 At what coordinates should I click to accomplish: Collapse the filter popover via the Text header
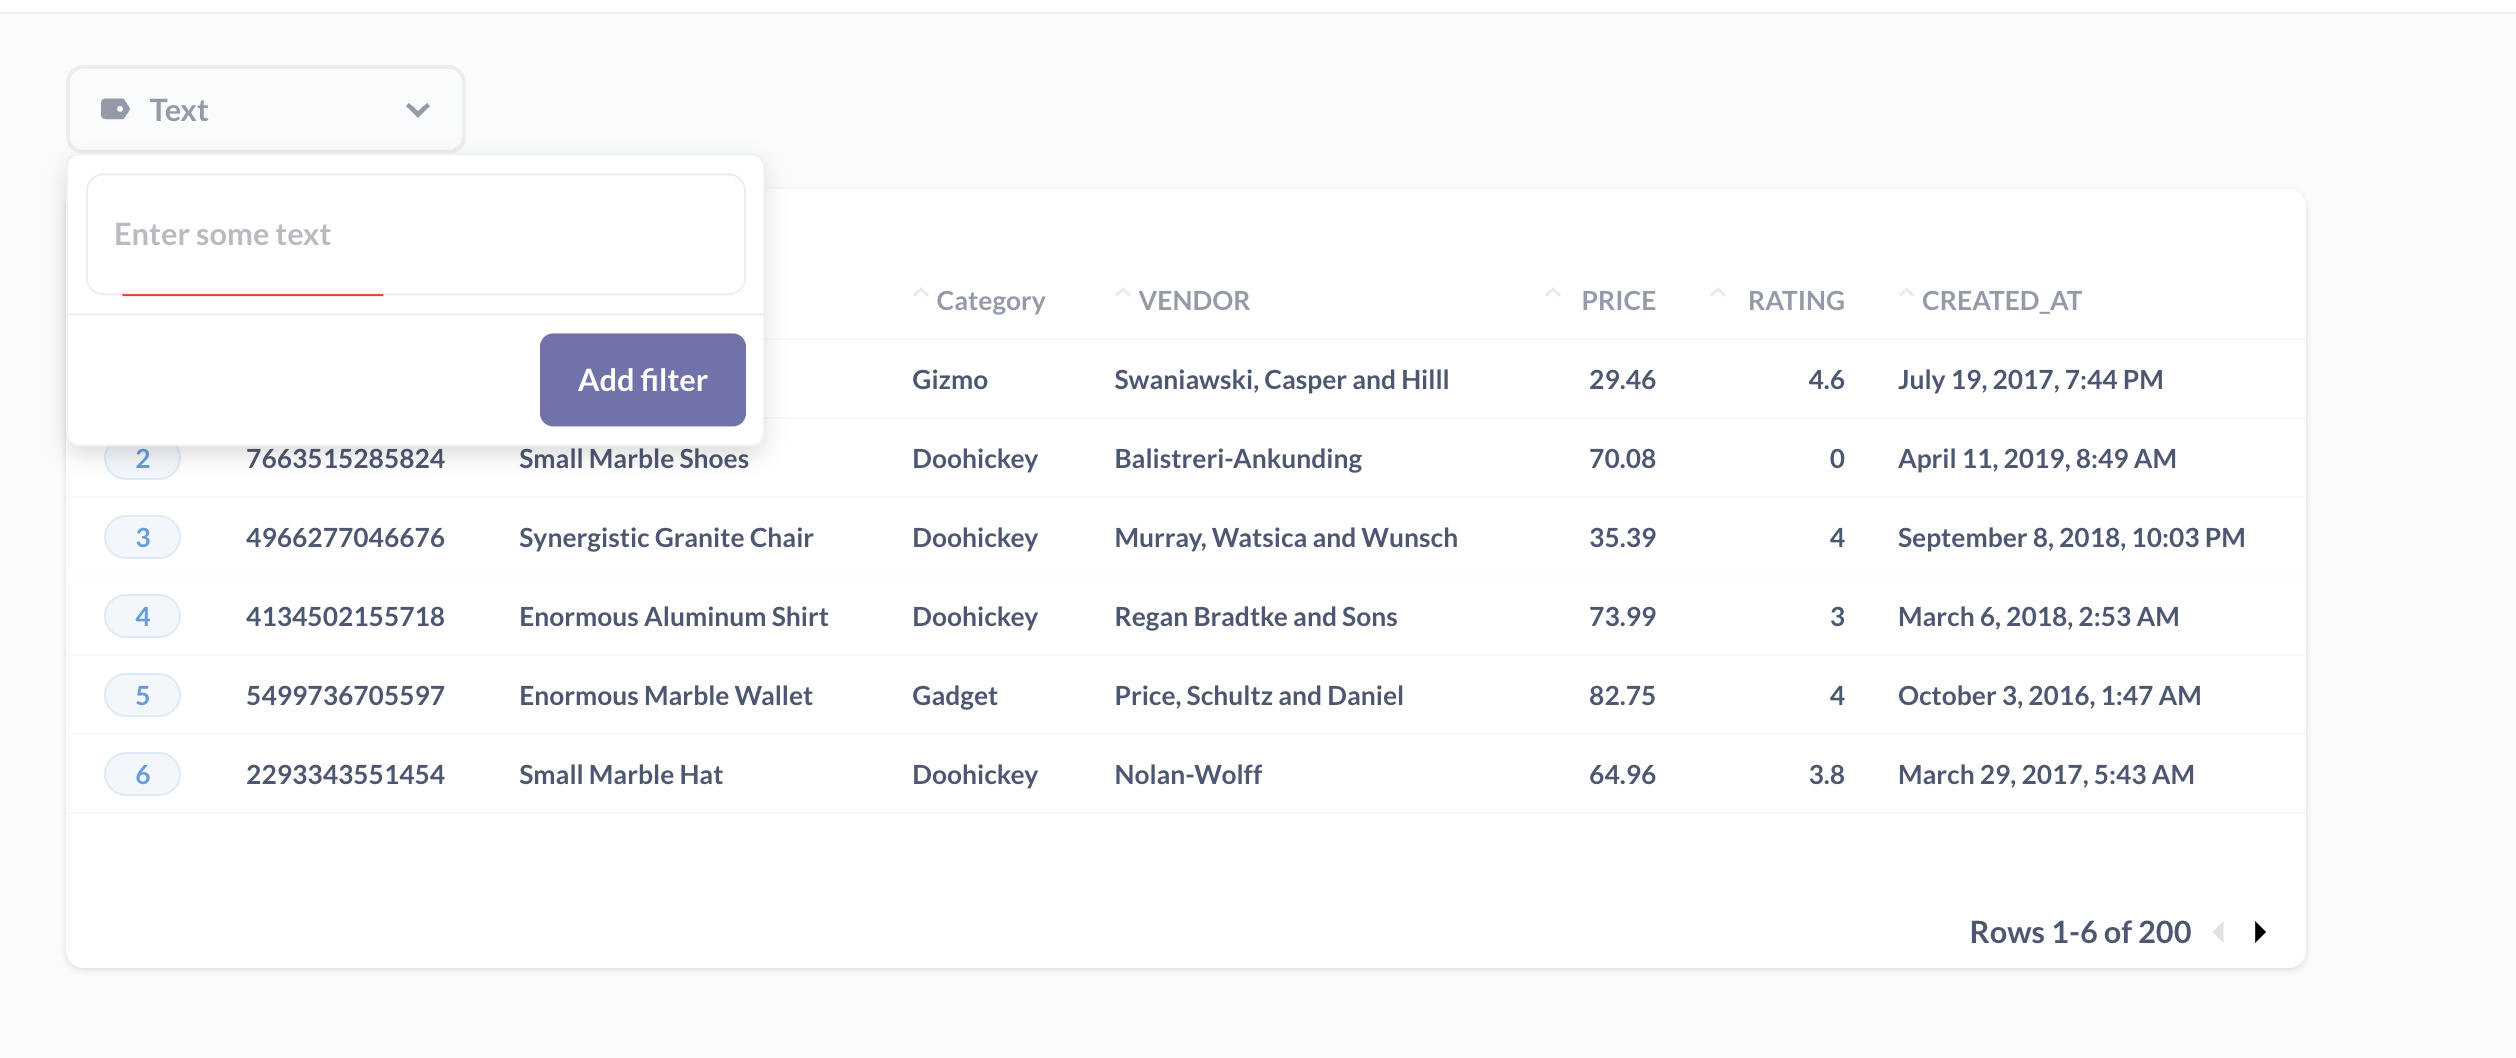(179, 109)
